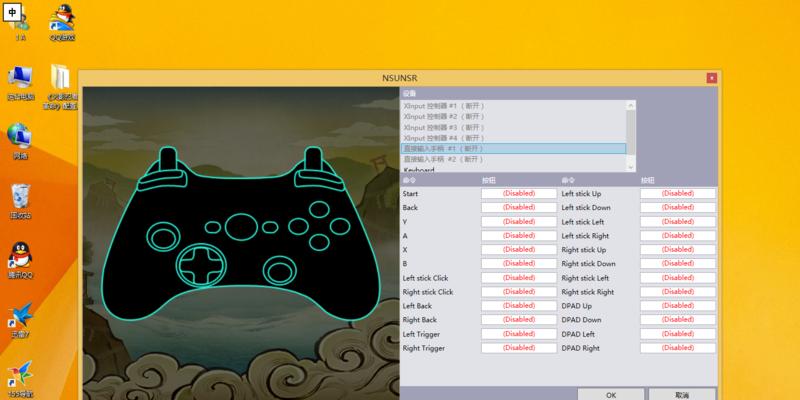The width and height of the screenshot is (800, 400).
Task: Click the X button binding field
Action: (x=519, y=249)
